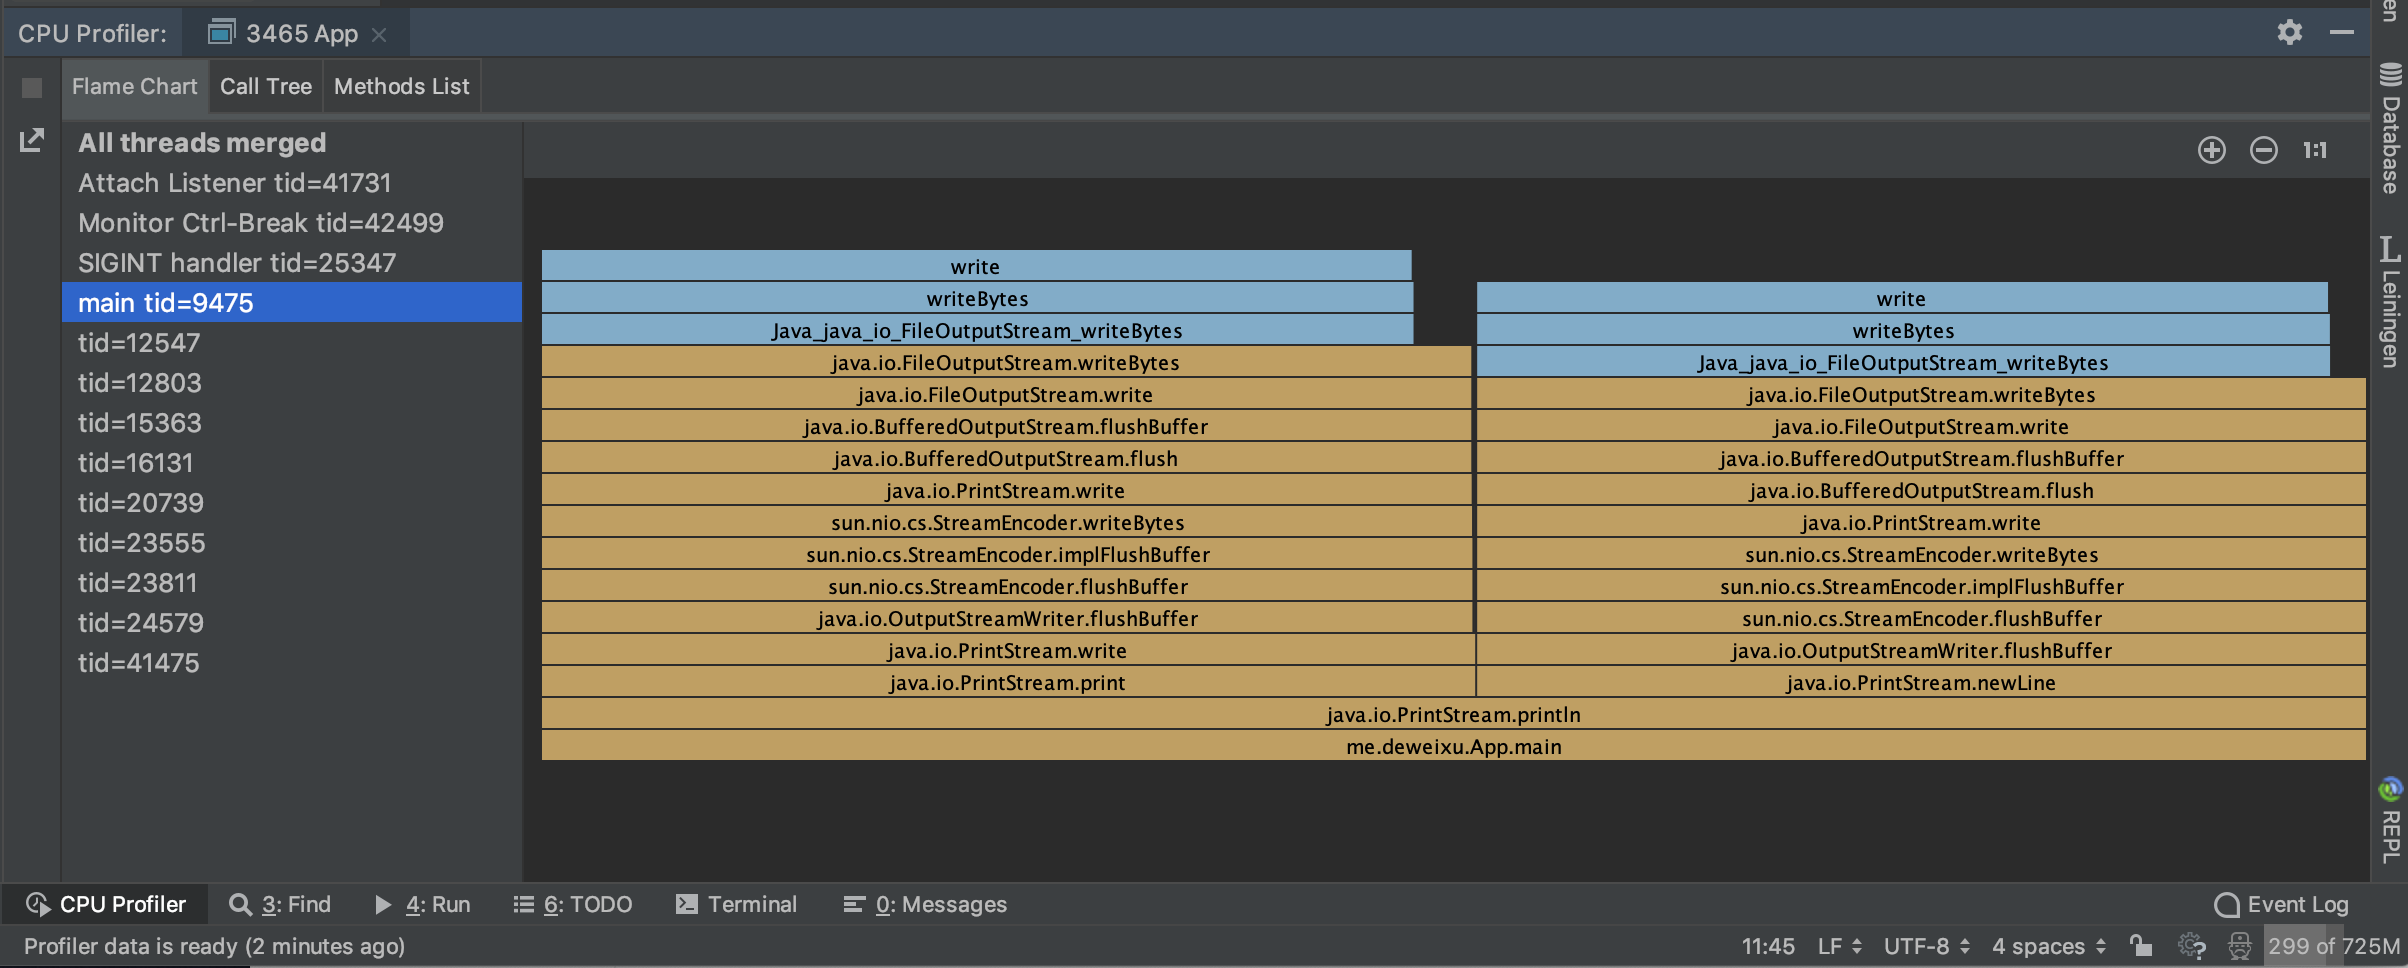This screenshot has height=968, width=2408.
Task: Hide the CPU Profiler tool window
Action: [2341, 32]
